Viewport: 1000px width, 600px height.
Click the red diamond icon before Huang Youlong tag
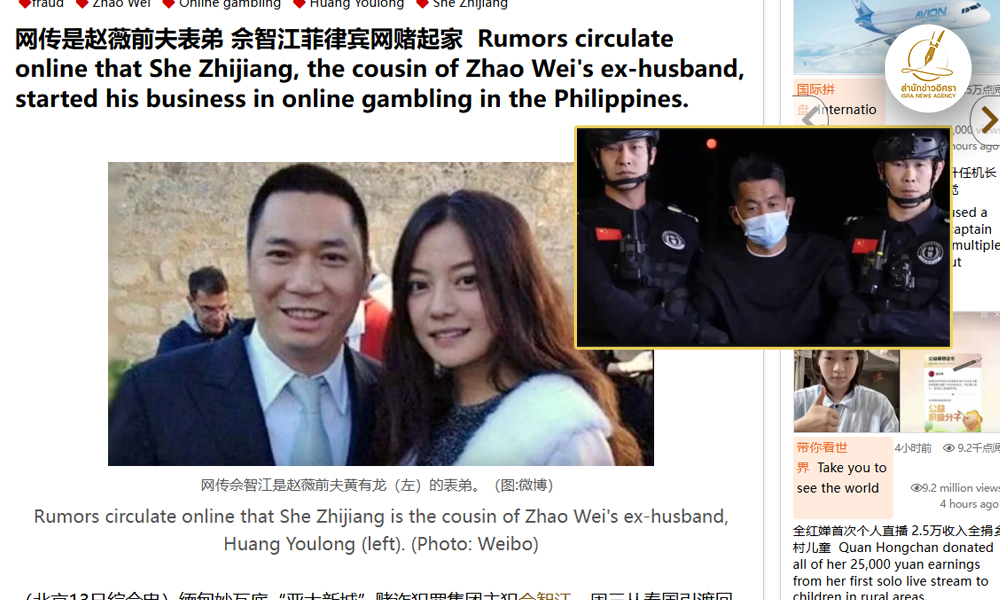[299, 4]
